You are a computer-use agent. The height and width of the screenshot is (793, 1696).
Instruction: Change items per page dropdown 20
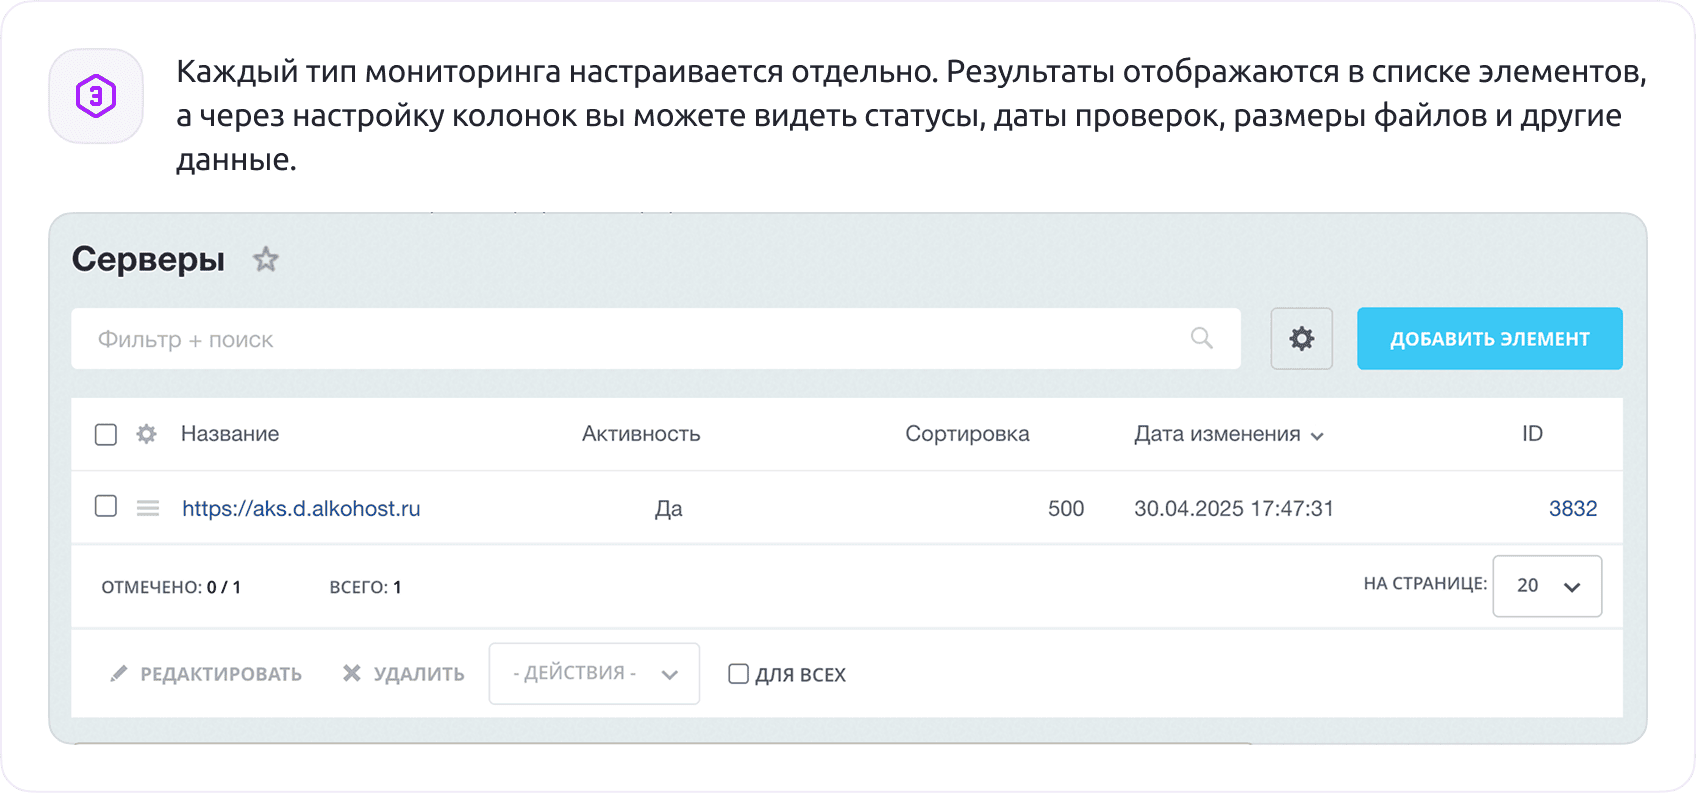pyautogui.click(x=1547, y=586)
